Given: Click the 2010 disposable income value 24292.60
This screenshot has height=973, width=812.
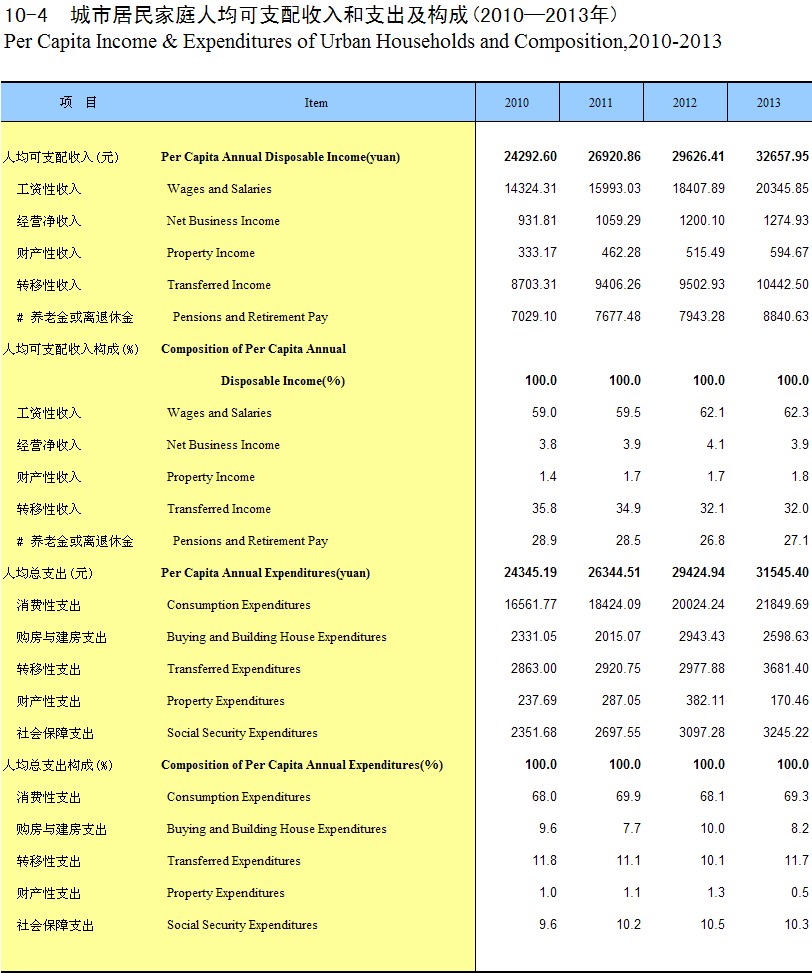Looking at the screenshot, I should (x=531, y=156).
